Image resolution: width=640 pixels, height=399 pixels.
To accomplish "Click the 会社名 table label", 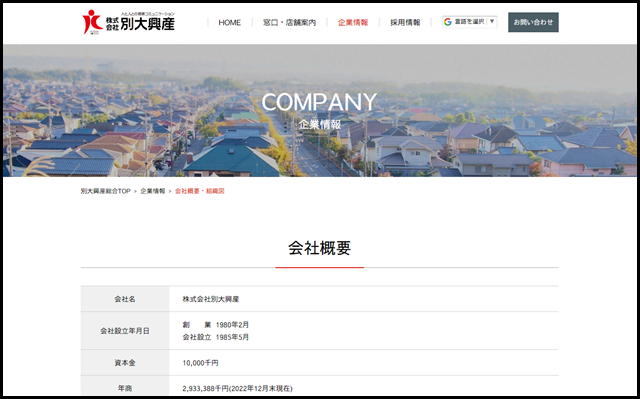I will (x=125, y=299).
